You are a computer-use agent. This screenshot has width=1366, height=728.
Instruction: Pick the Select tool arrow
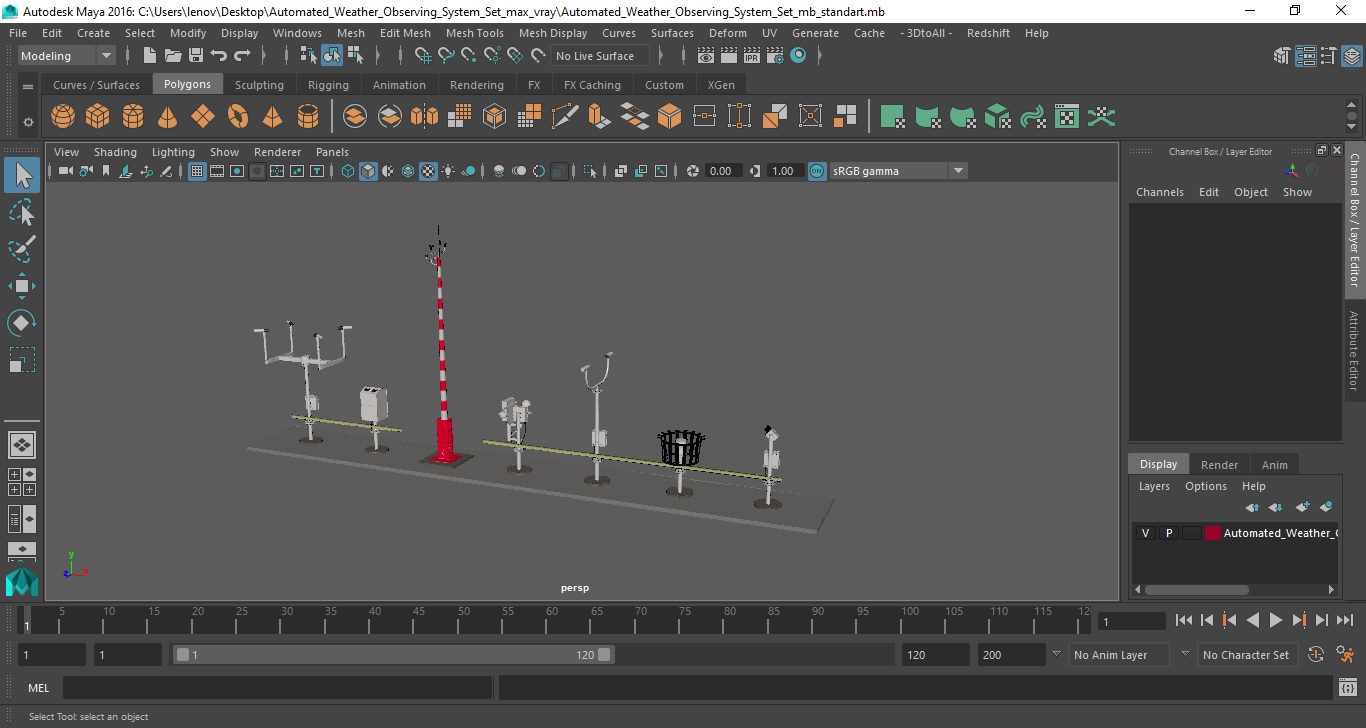(x=22, y=175)
